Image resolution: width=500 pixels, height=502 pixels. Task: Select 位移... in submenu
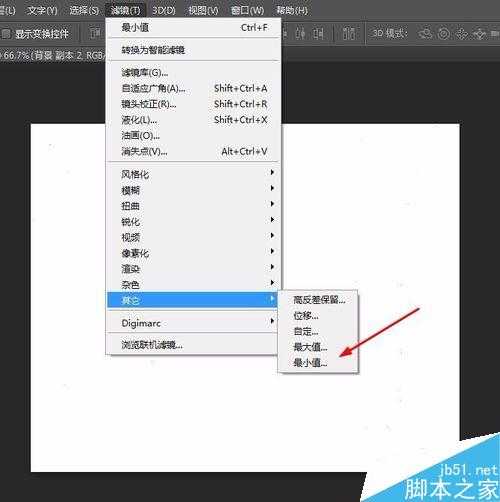318,315
